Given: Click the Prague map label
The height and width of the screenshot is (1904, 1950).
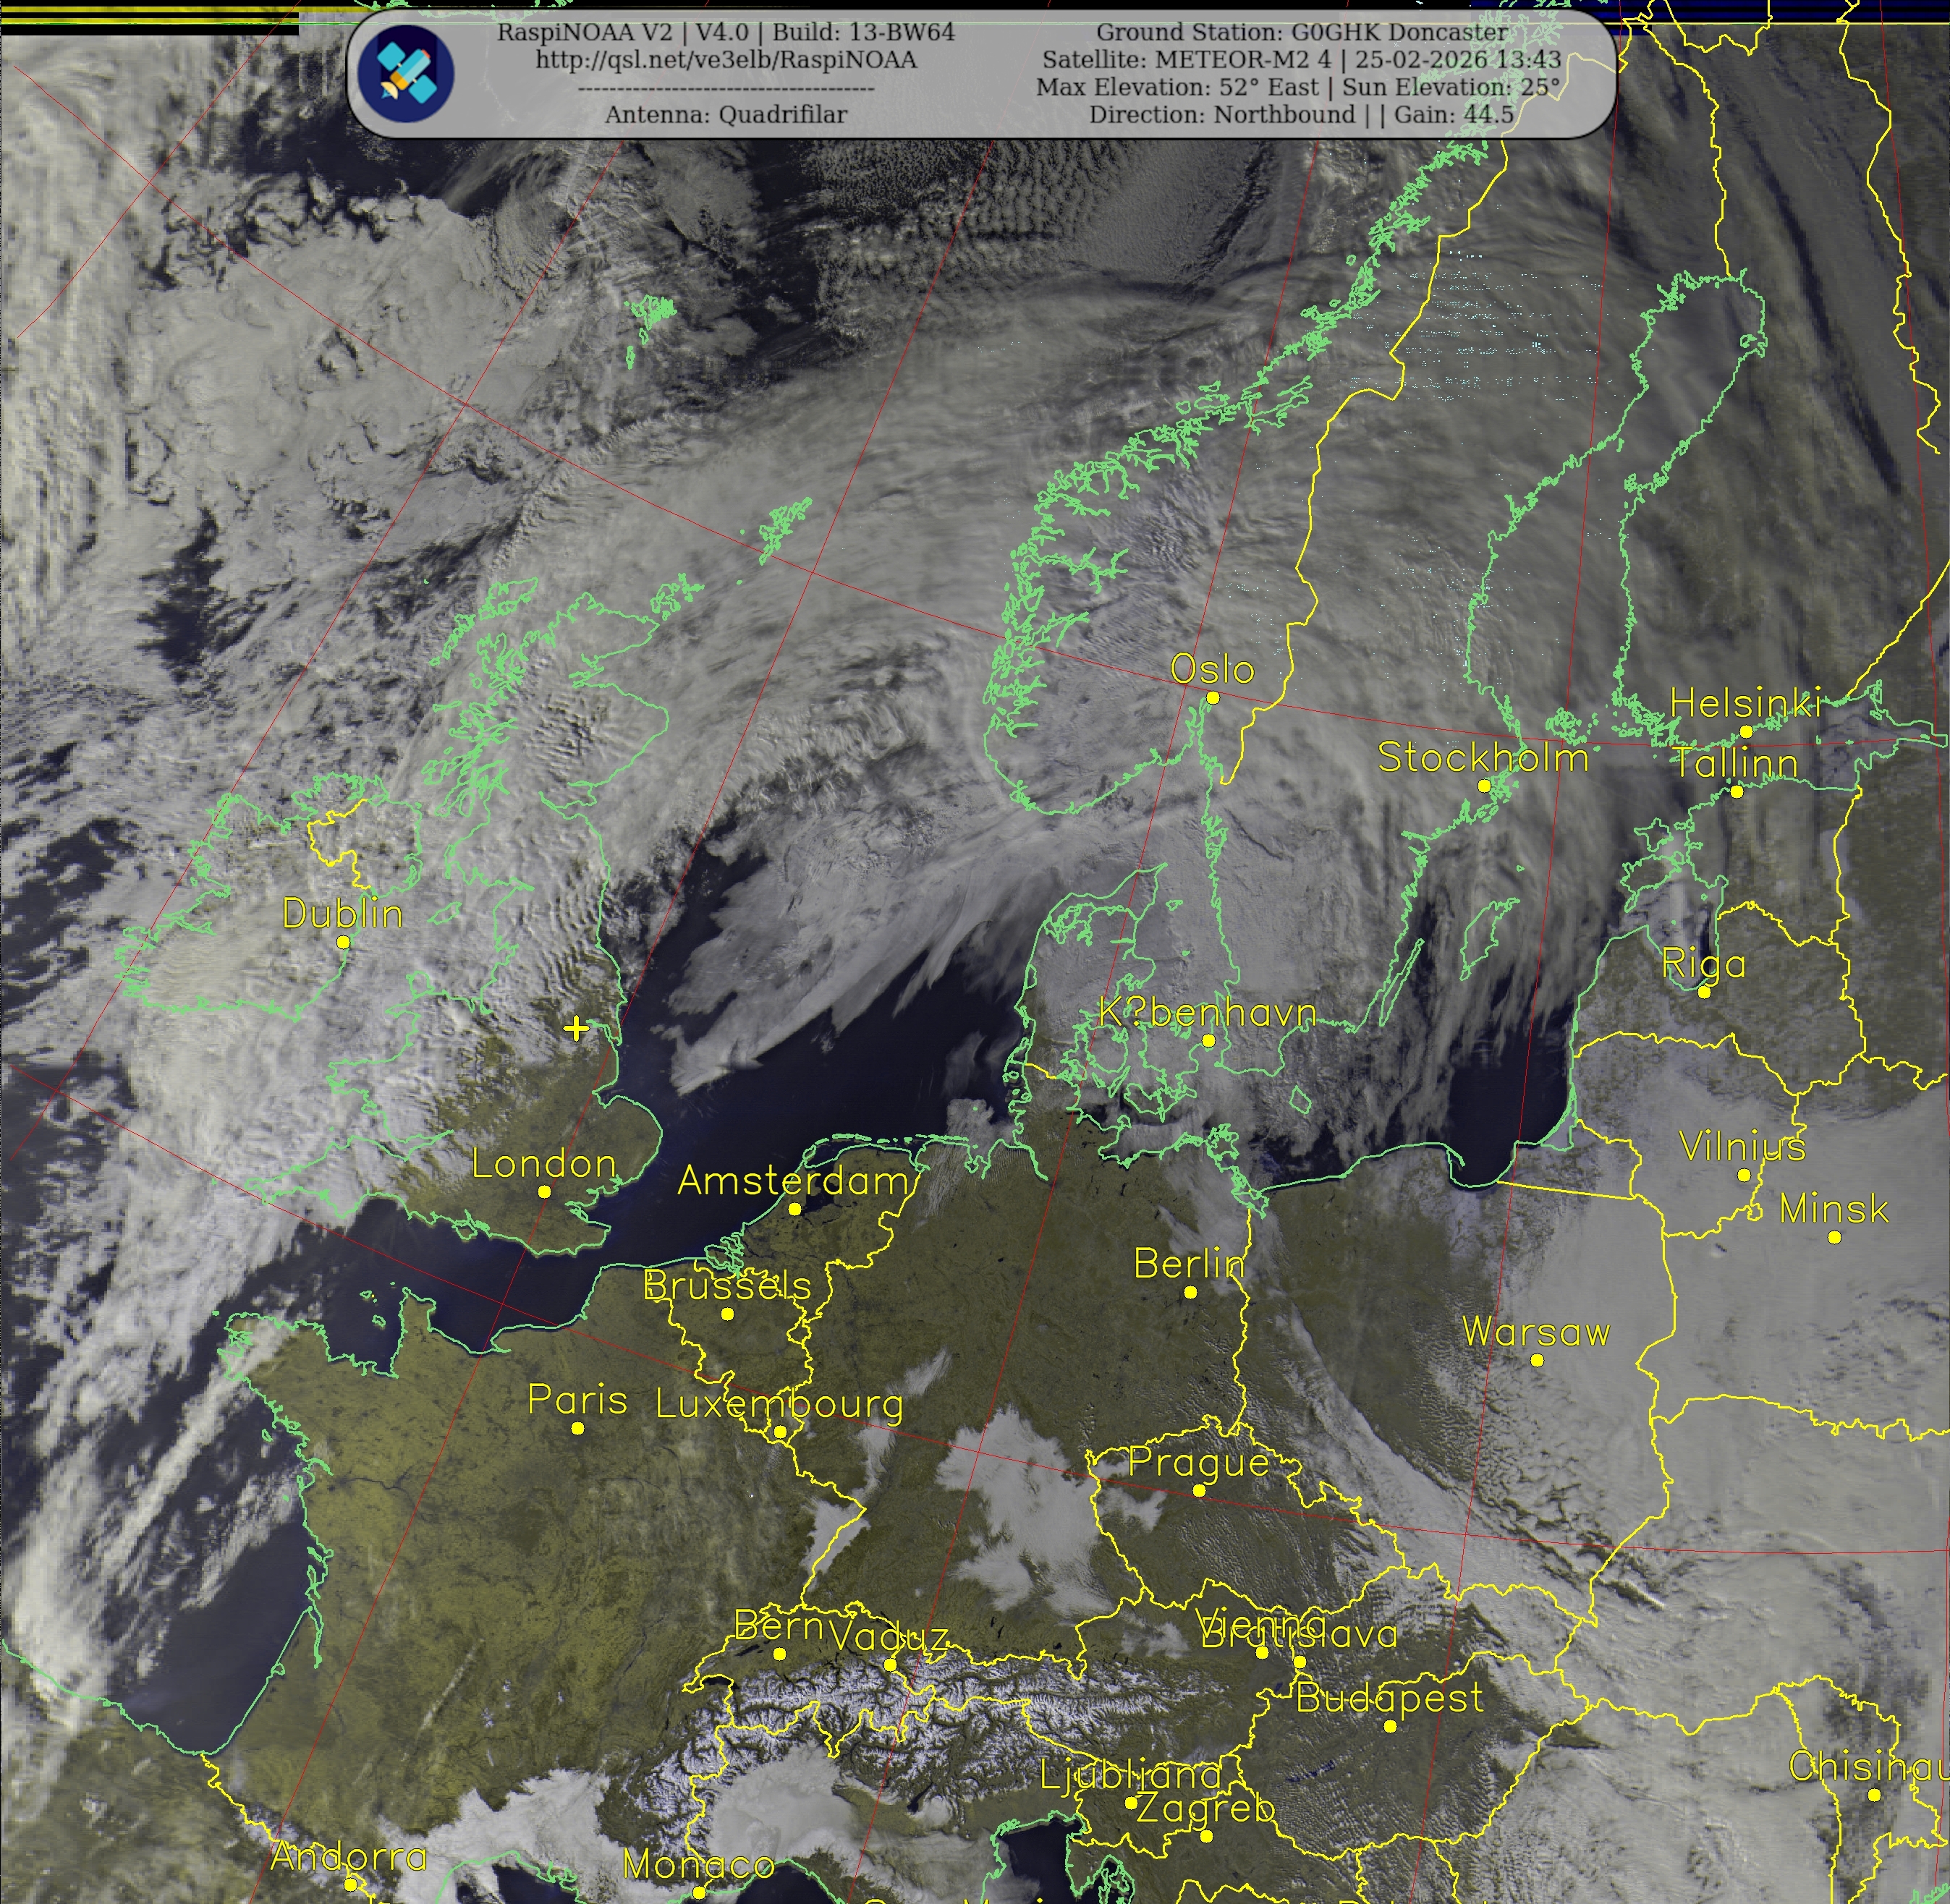Looking at the screenshot, I should (1199, 1462).
